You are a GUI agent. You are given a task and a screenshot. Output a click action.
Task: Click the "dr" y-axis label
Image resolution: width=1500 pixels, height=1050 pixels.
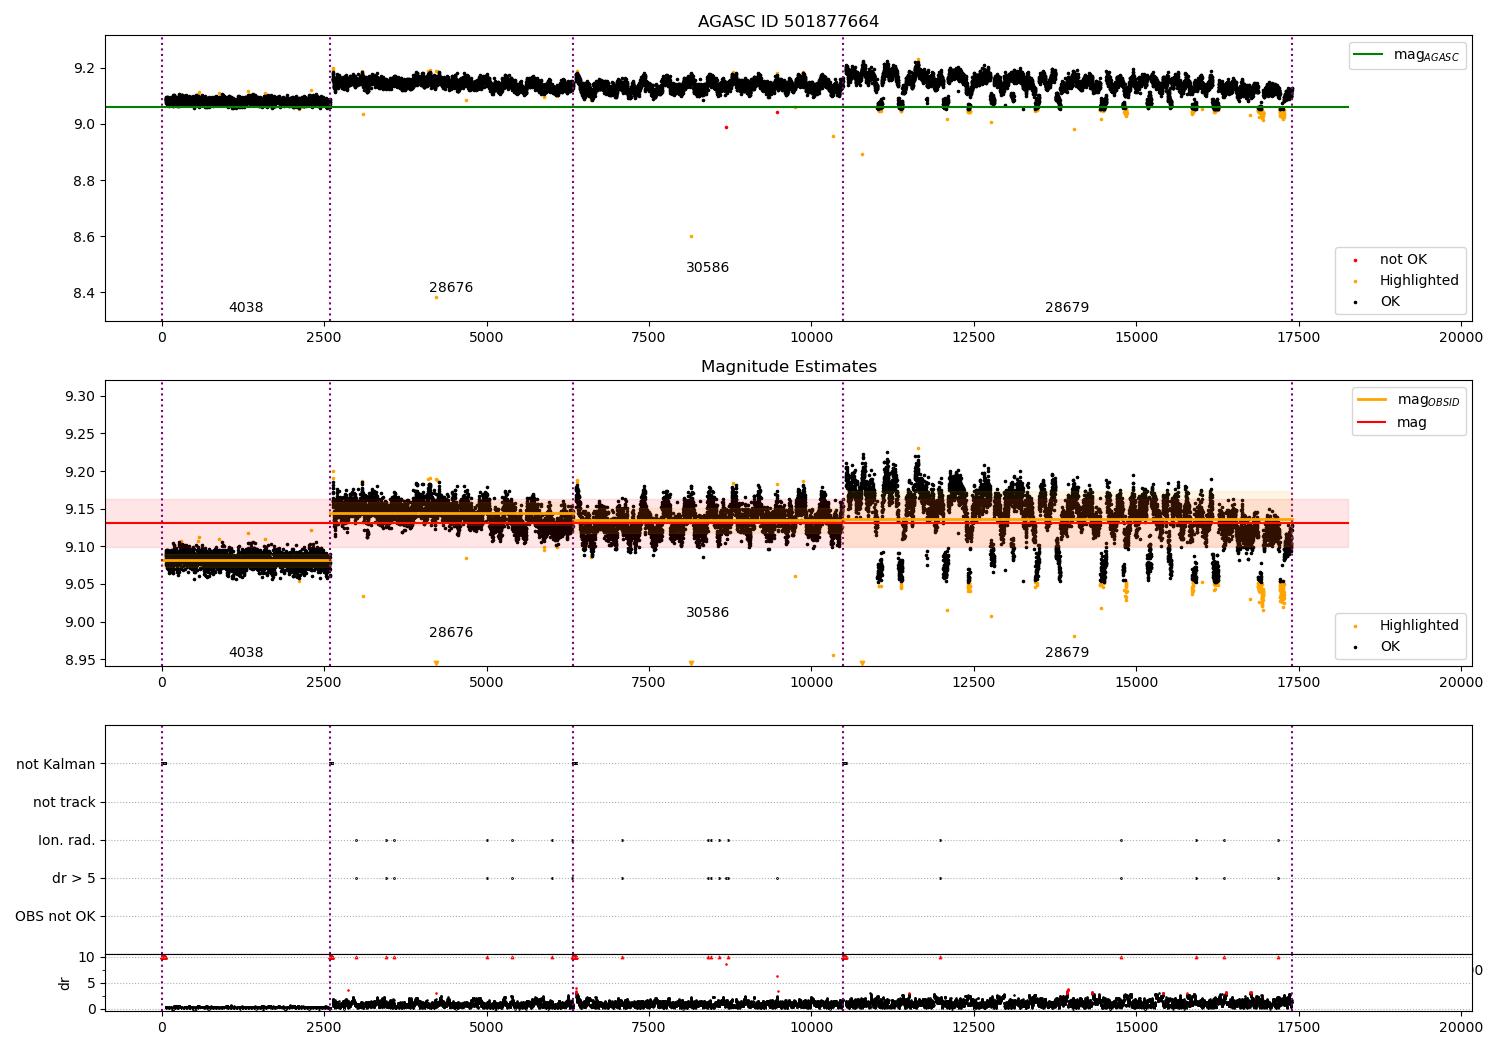65,984
